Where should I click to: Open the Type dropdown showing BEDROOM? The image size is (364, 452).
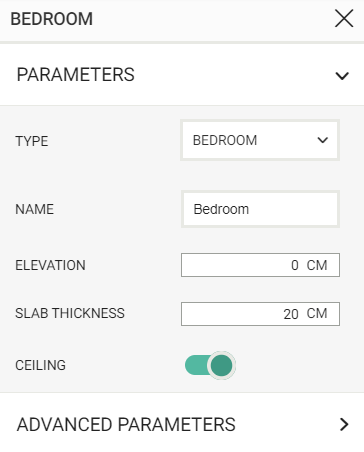click(260, 140)
